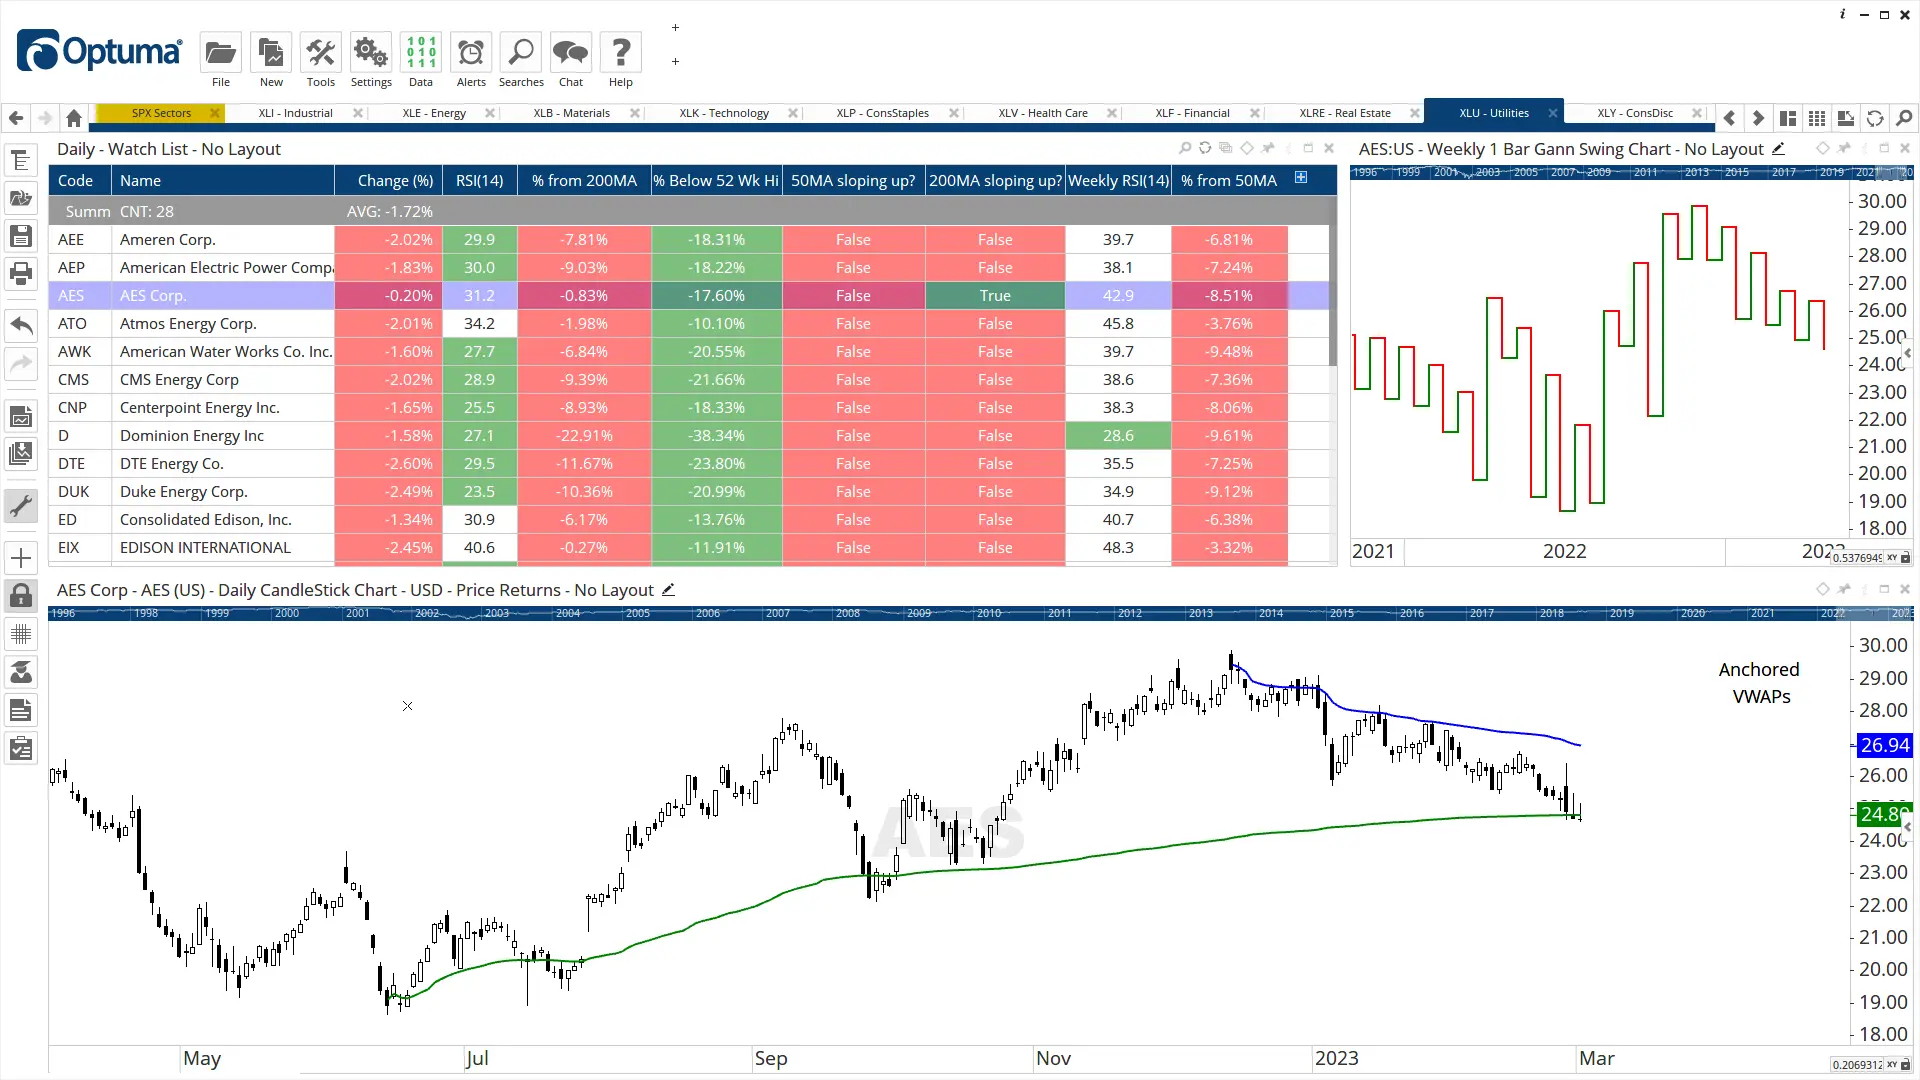Toggle pin icon in Daily CandleStick Chart header
This screenshot has height=1080, width=1920.
point(1844,589)
